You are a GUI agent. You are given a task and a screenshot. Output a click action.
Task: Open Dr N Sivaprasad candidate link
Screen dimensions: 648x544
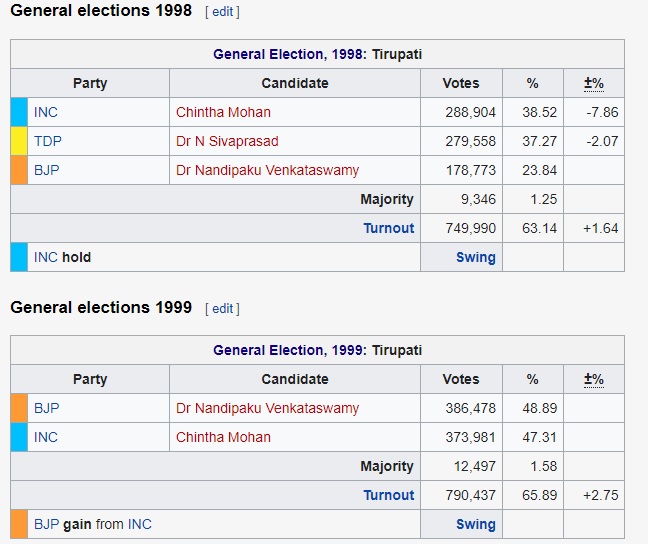pos(227,141)
